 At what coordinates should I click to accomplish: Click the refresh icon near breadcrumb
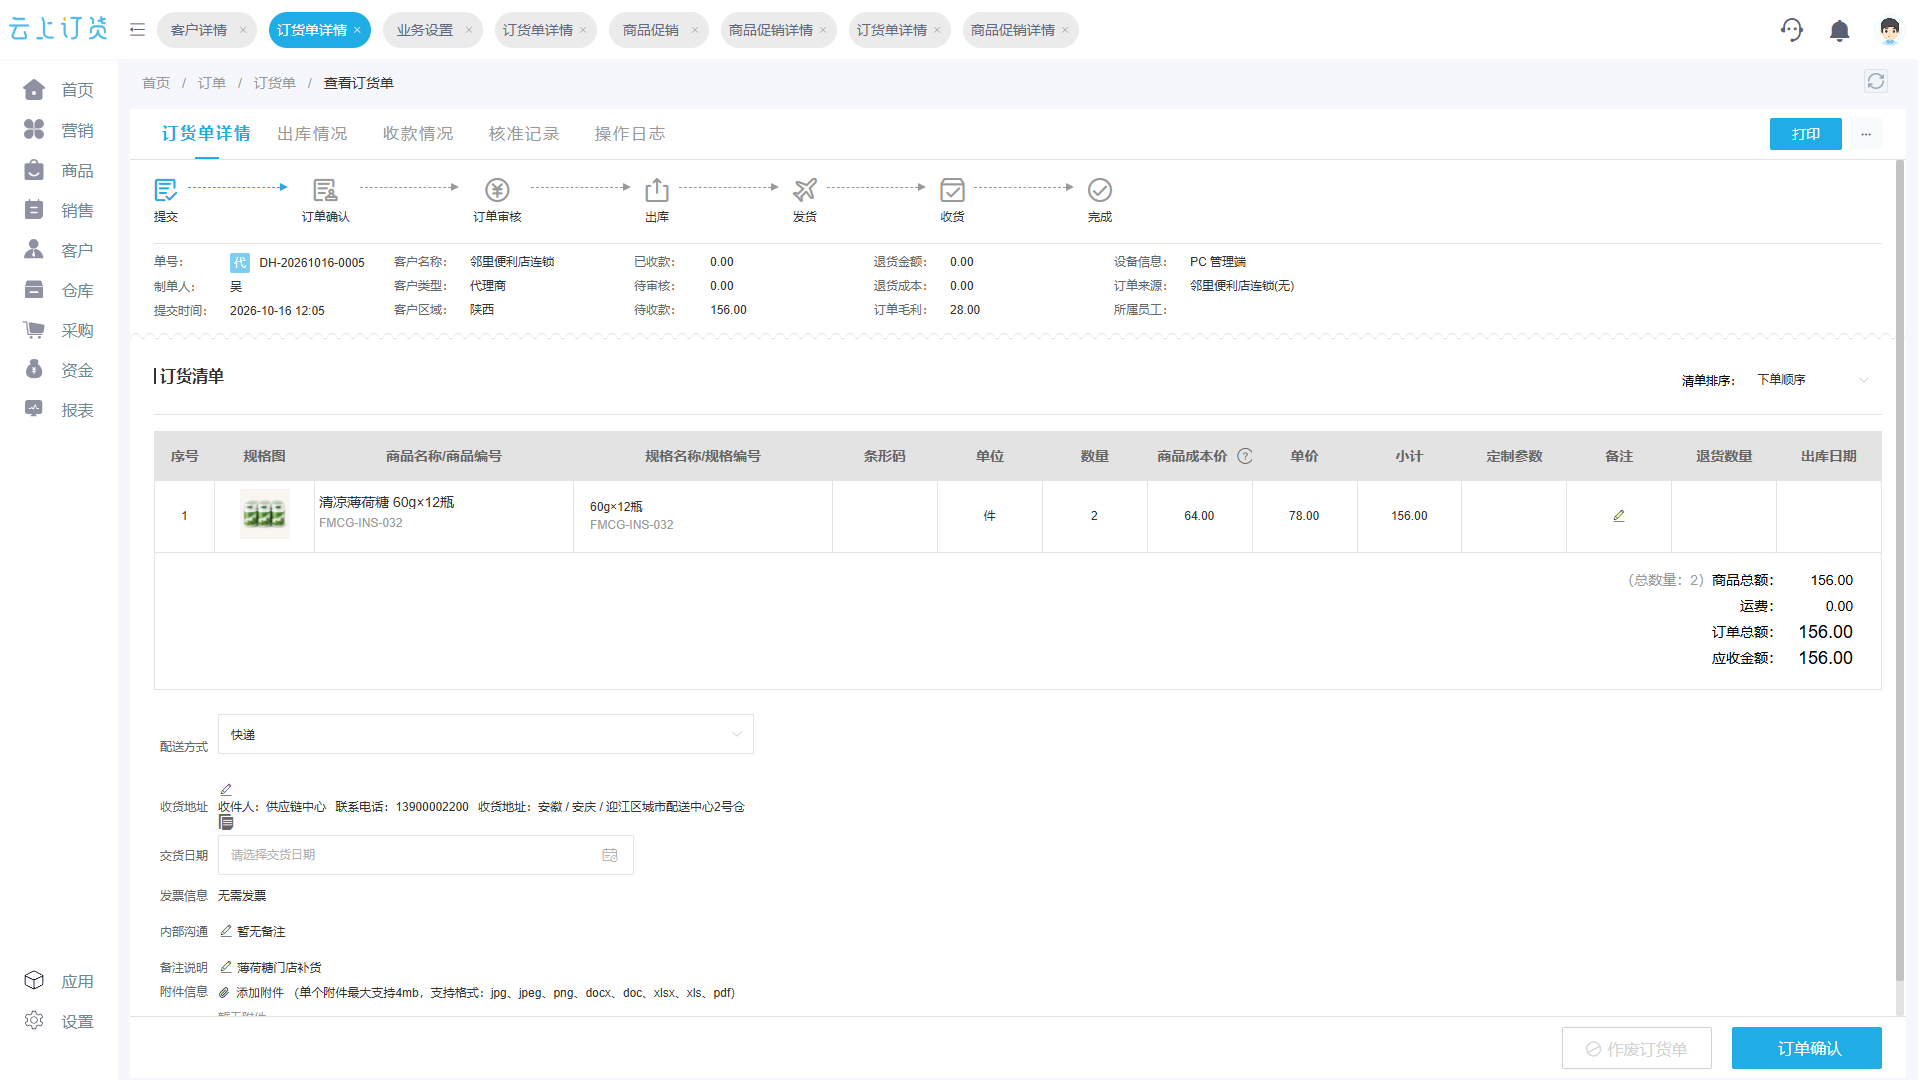point(1876,82)
